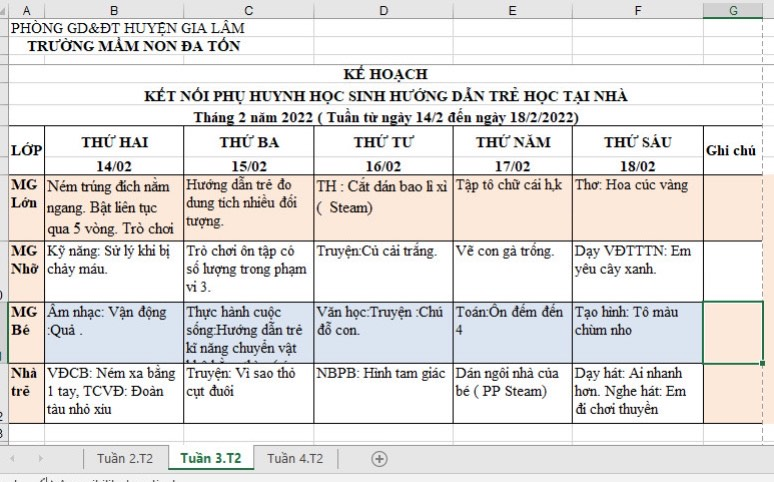Image resolution: width=774 pixels, height=482 pixels.
Task: Select the Nhà trẻ row label cell
Action: pyautogui.click(x=26, y=391)
